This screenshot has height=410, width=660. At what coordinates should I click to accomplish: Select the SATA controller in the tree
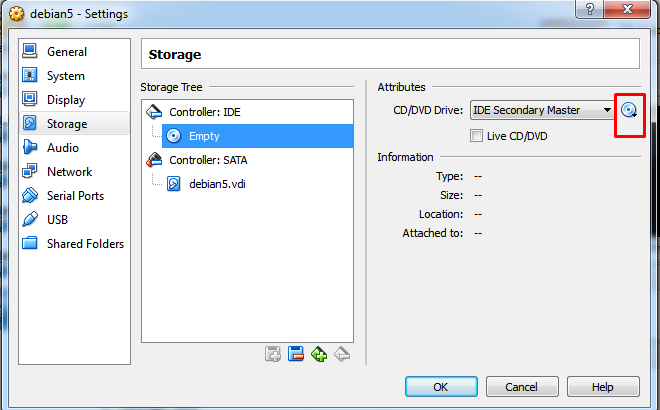click(x=207, y=160)
